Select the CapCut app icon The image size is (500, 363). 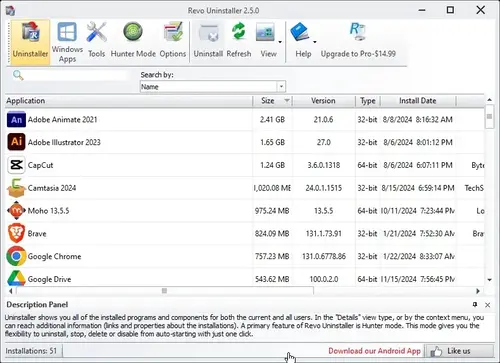[x=16, y=165]
